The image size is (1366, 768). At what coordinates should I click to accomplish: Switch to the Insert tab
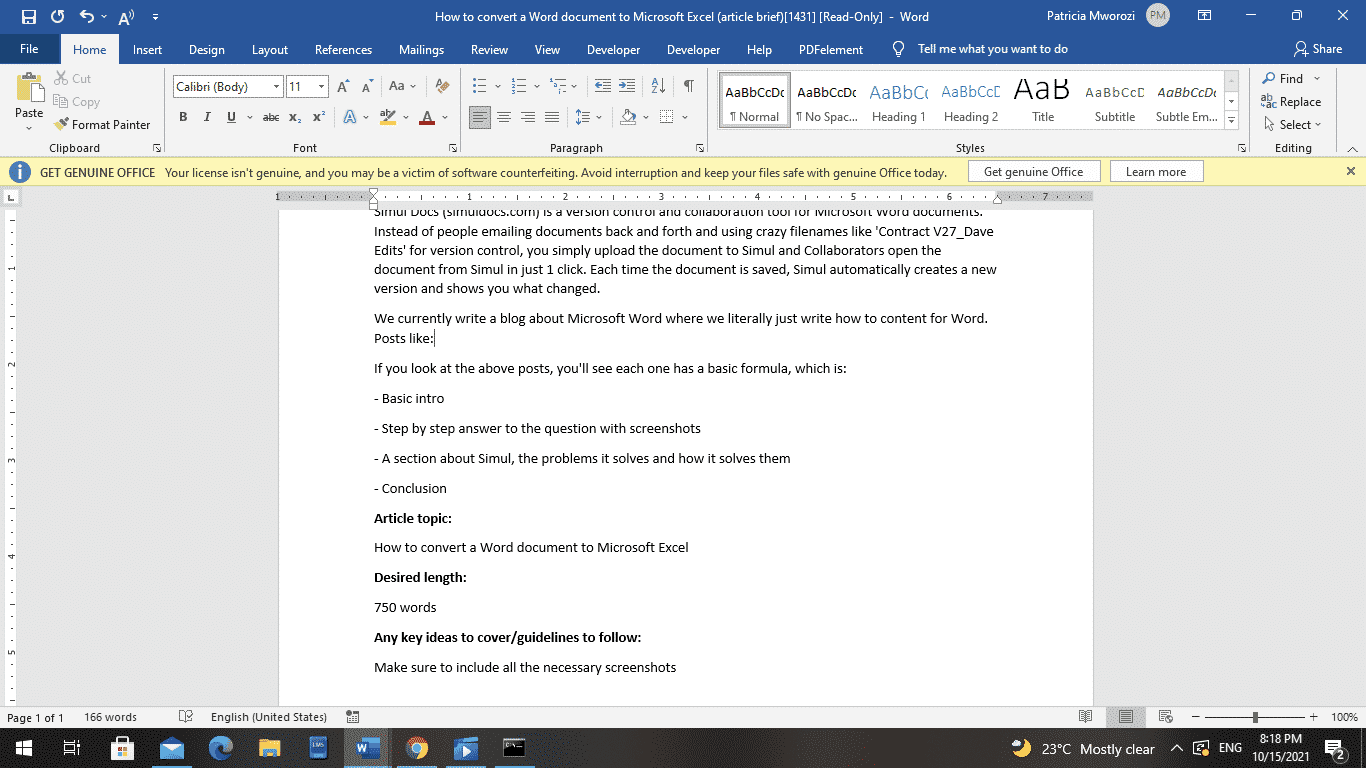[147, 49]
